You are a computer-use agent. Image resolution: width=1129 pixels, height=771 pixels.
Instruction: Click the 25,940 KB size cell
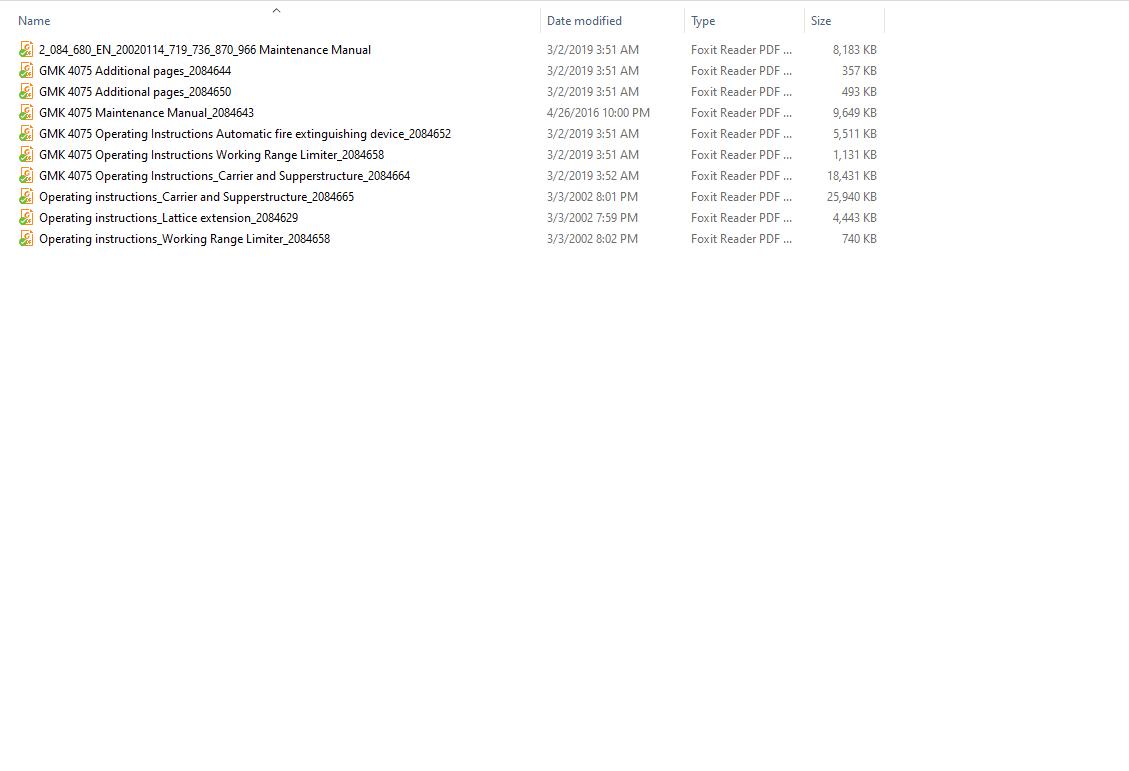coord(852,197)
